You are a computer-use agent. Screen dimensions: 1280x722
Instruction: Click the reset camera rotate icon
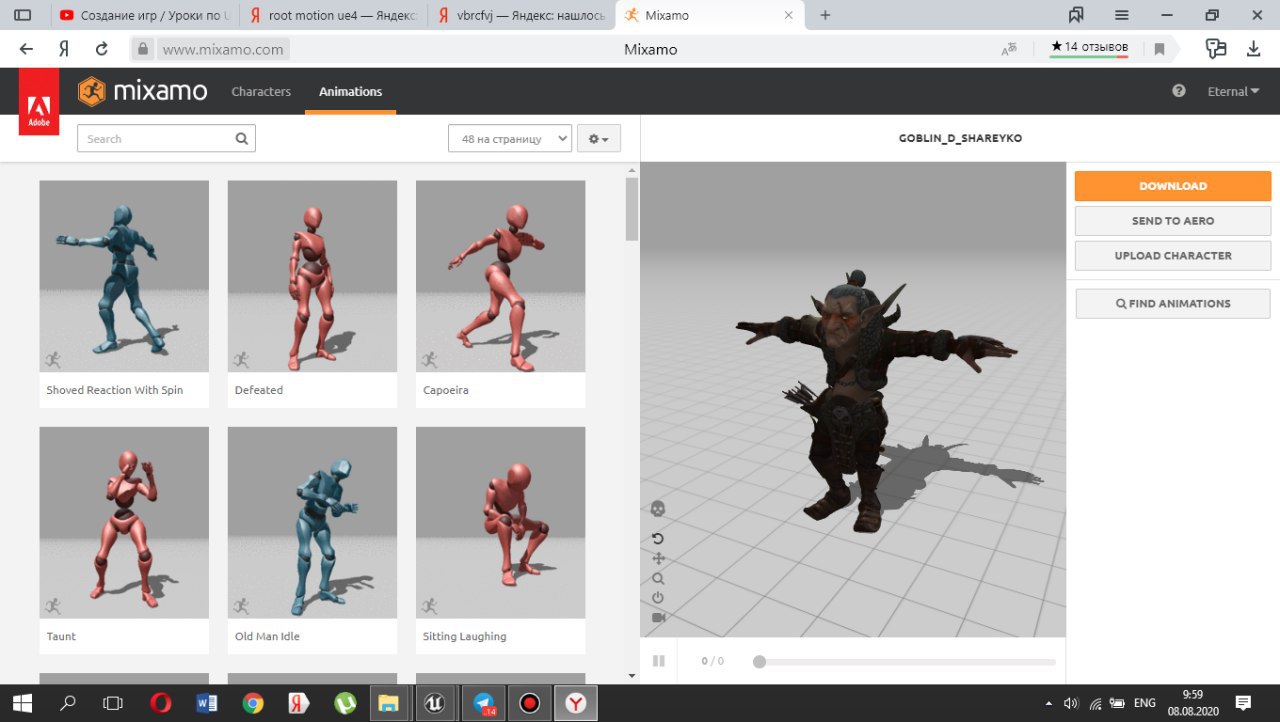coord(658,539)
